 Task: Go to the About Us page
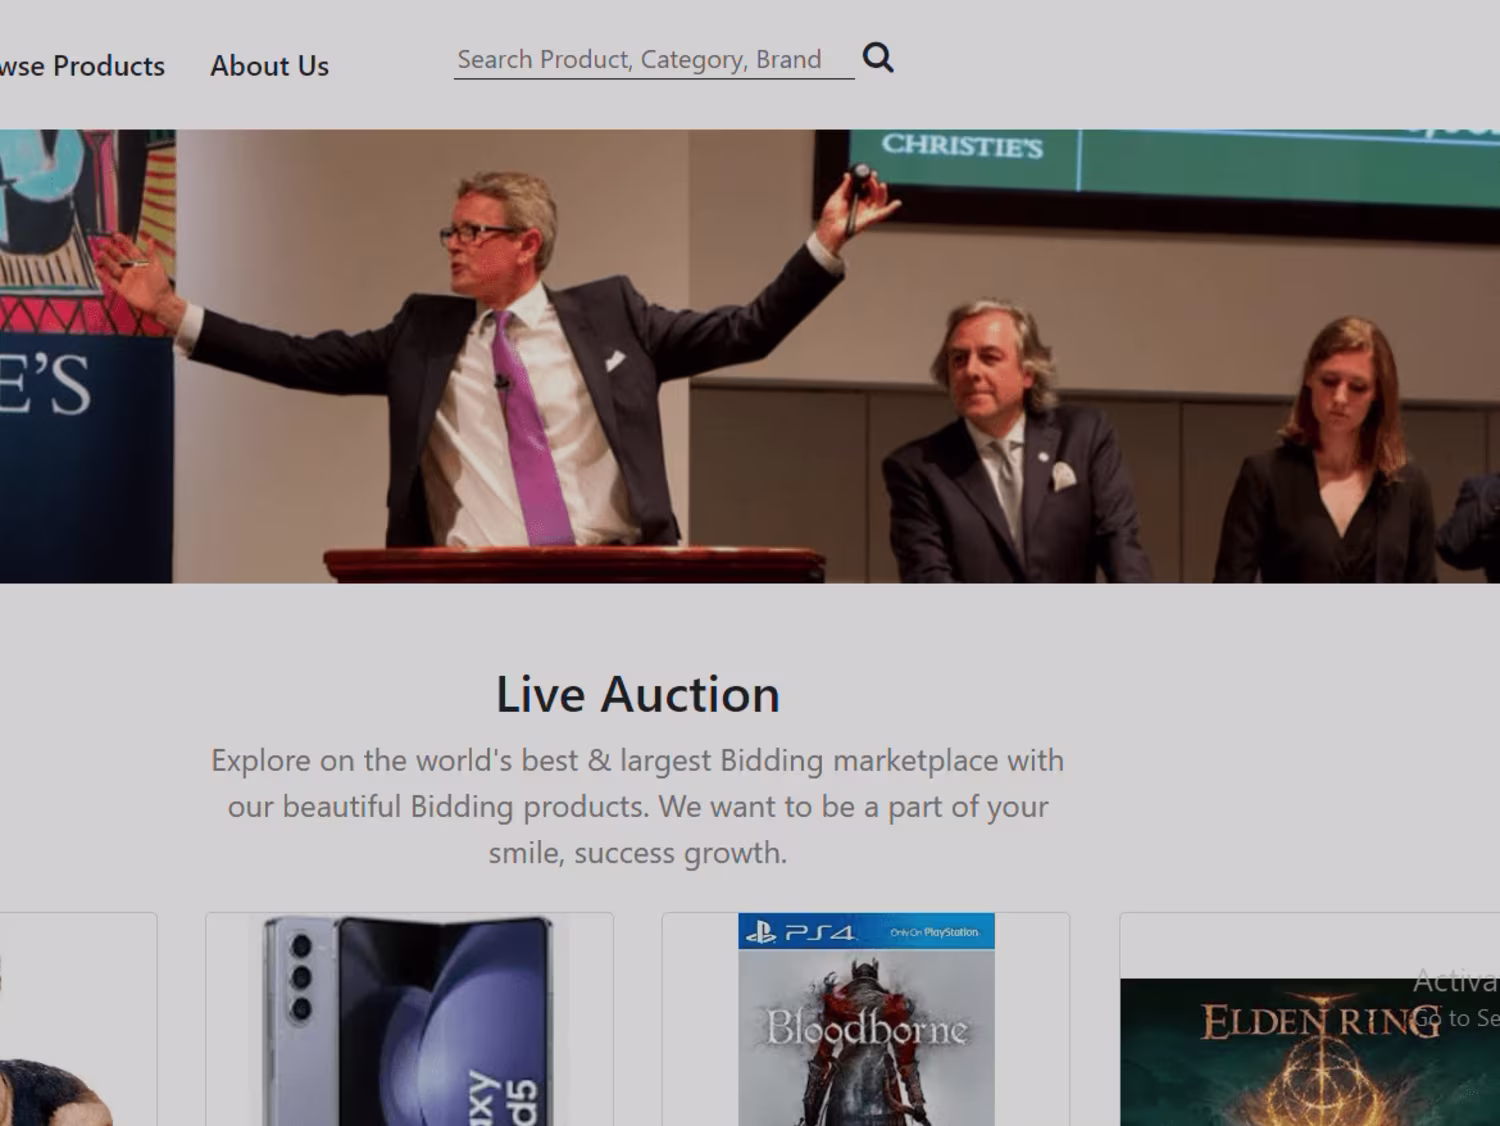click(x=269, y=66)
